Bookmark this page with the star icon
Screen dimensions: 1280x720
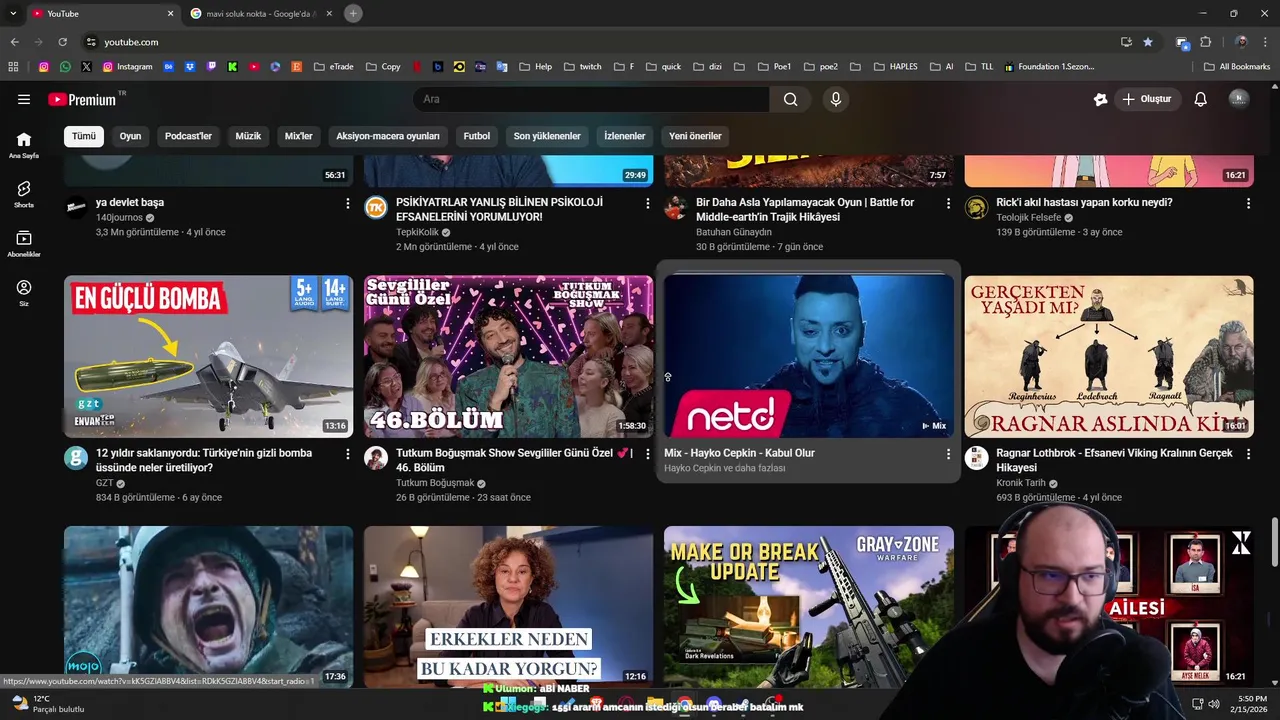tap(1148, 42)
